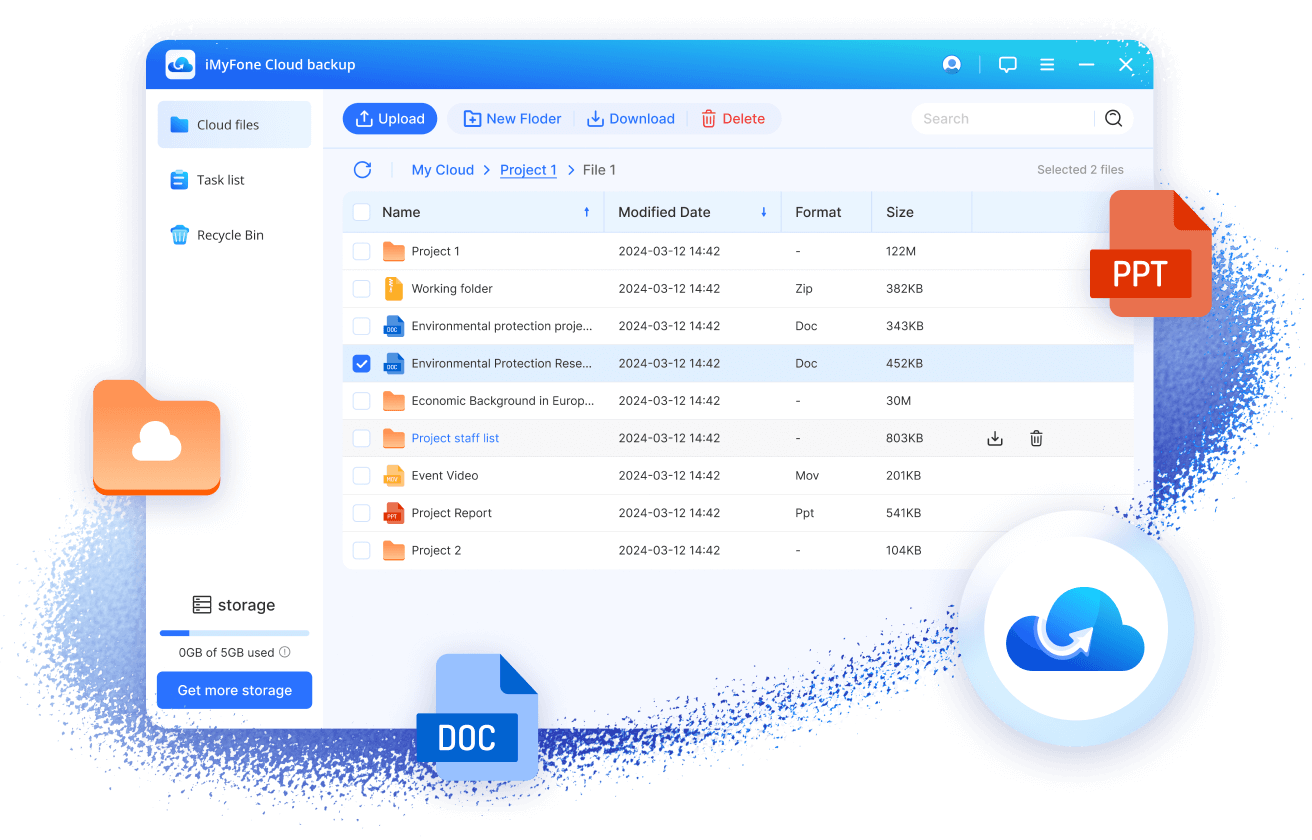Open Cloud files in sidebar
This screenshot has width=1312, height=840.
click(234, 125)
